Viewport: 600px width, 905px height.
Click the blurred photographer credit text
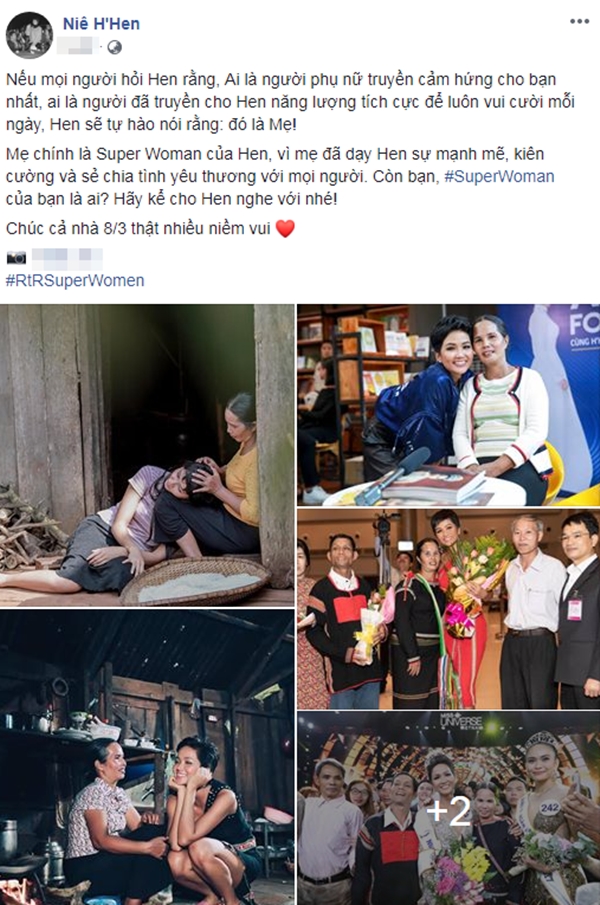pos(67,258)
